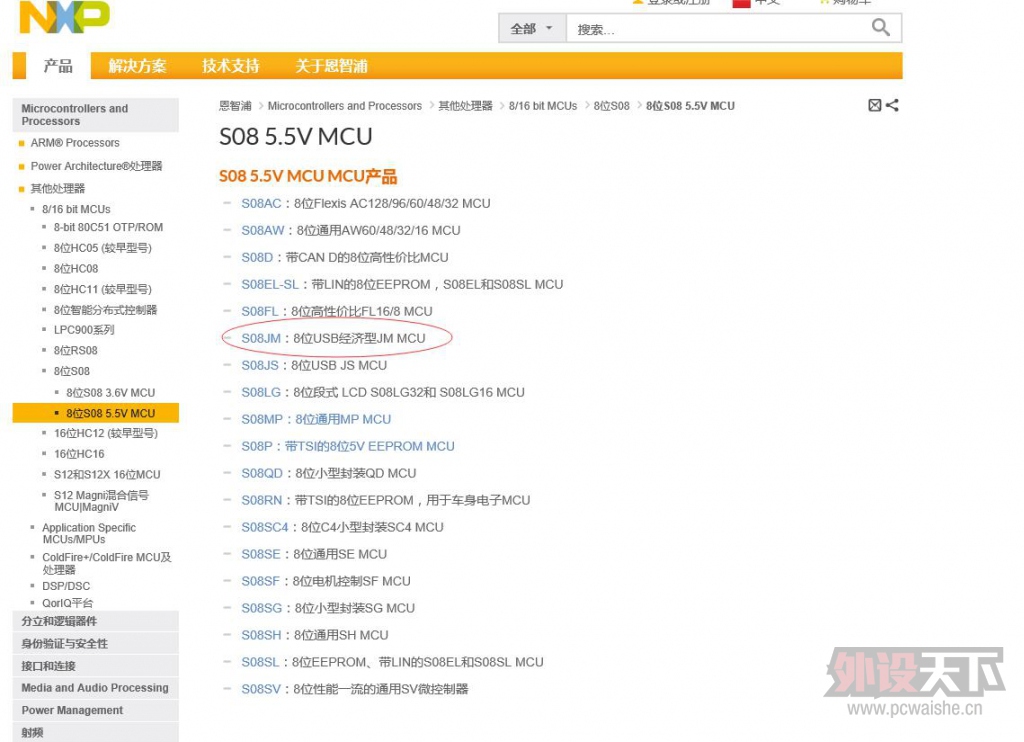Screen dimensions: 1024x742
Task: Select Microcontrollers and Processors sidebar header
Action: pos(95,115)
